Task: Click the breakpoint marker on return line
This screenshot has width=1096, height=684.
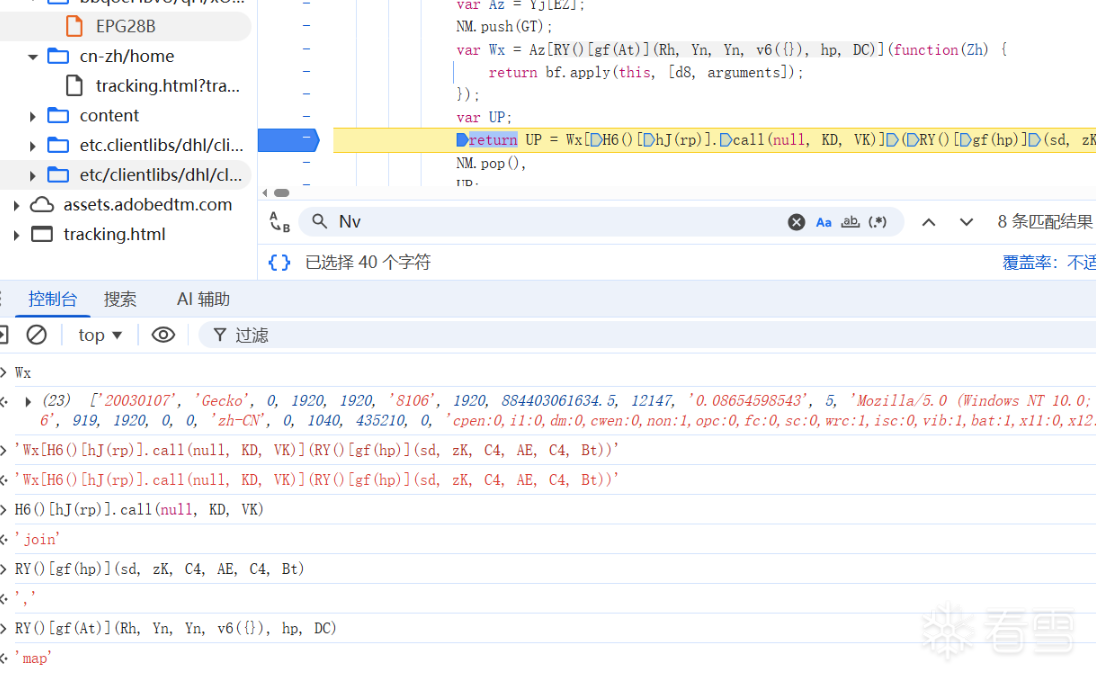Action: 289,140
